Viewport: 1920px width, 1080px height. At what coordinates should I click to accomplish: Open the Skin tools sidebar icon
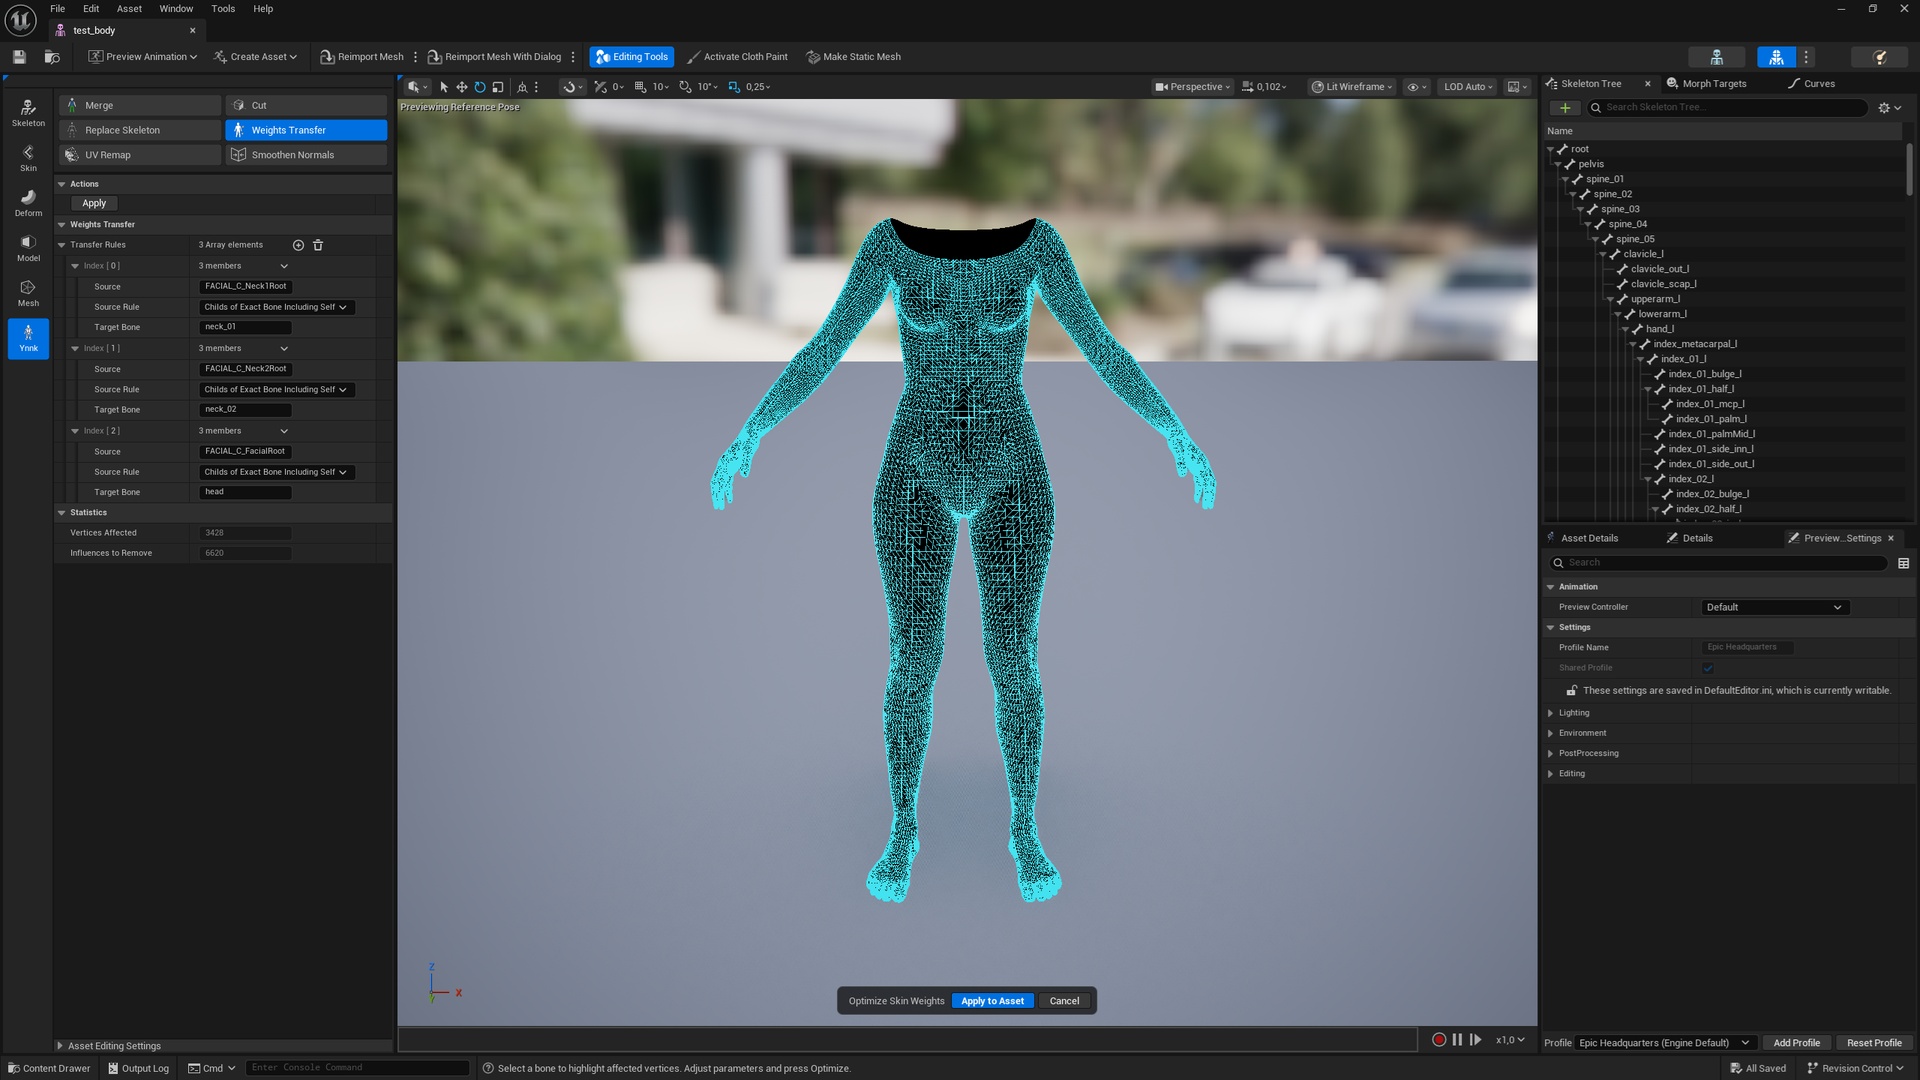tap(28, 158)
